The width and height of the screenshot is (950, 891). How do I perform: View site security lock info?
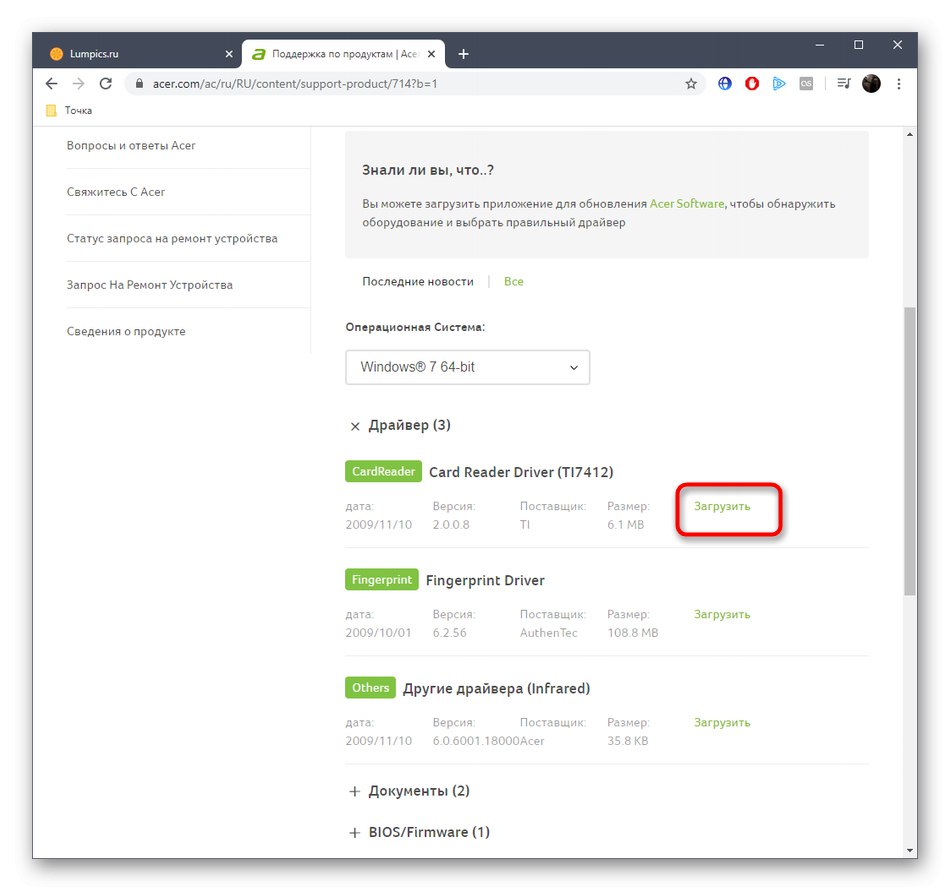pyautogui.click(x=139, y=84)
